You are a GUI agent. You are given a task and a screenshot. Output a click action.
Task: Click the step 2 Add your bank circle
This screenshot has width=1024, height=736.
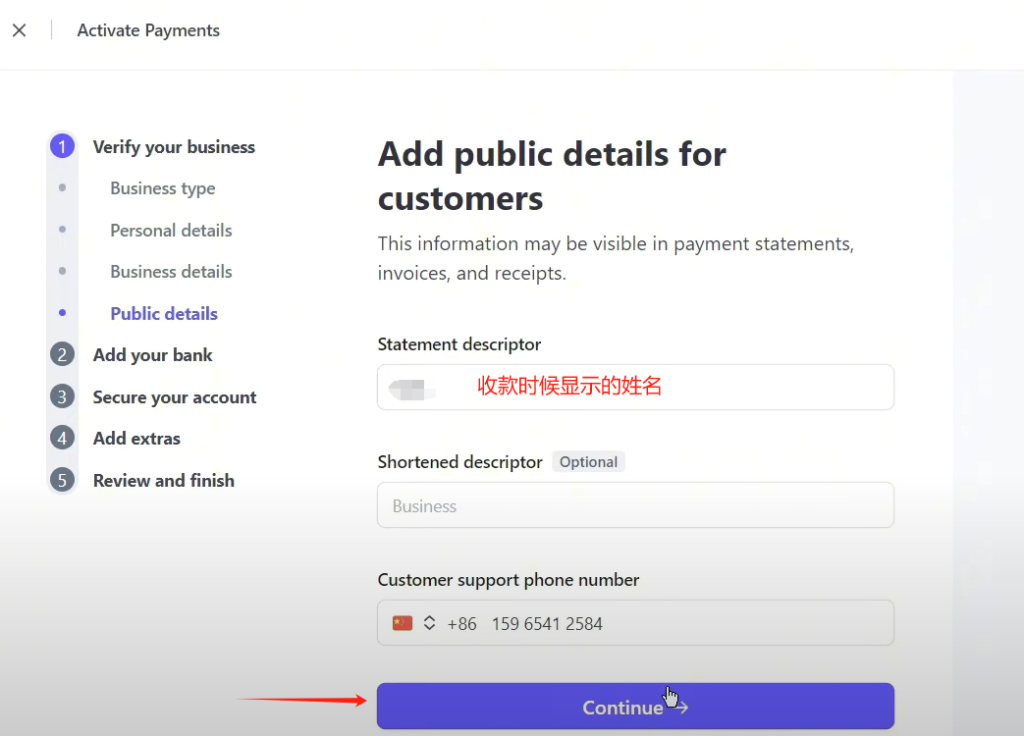tap(62, 355)
